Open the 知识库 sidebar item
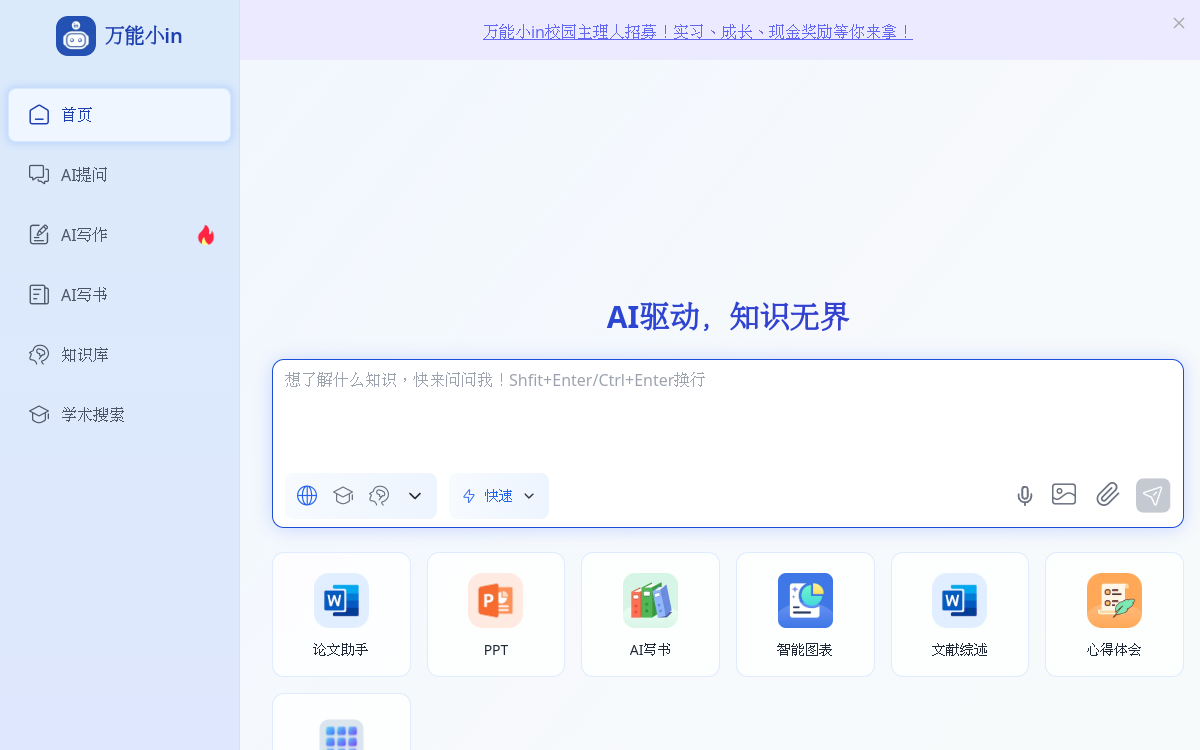 coord(120,355)
